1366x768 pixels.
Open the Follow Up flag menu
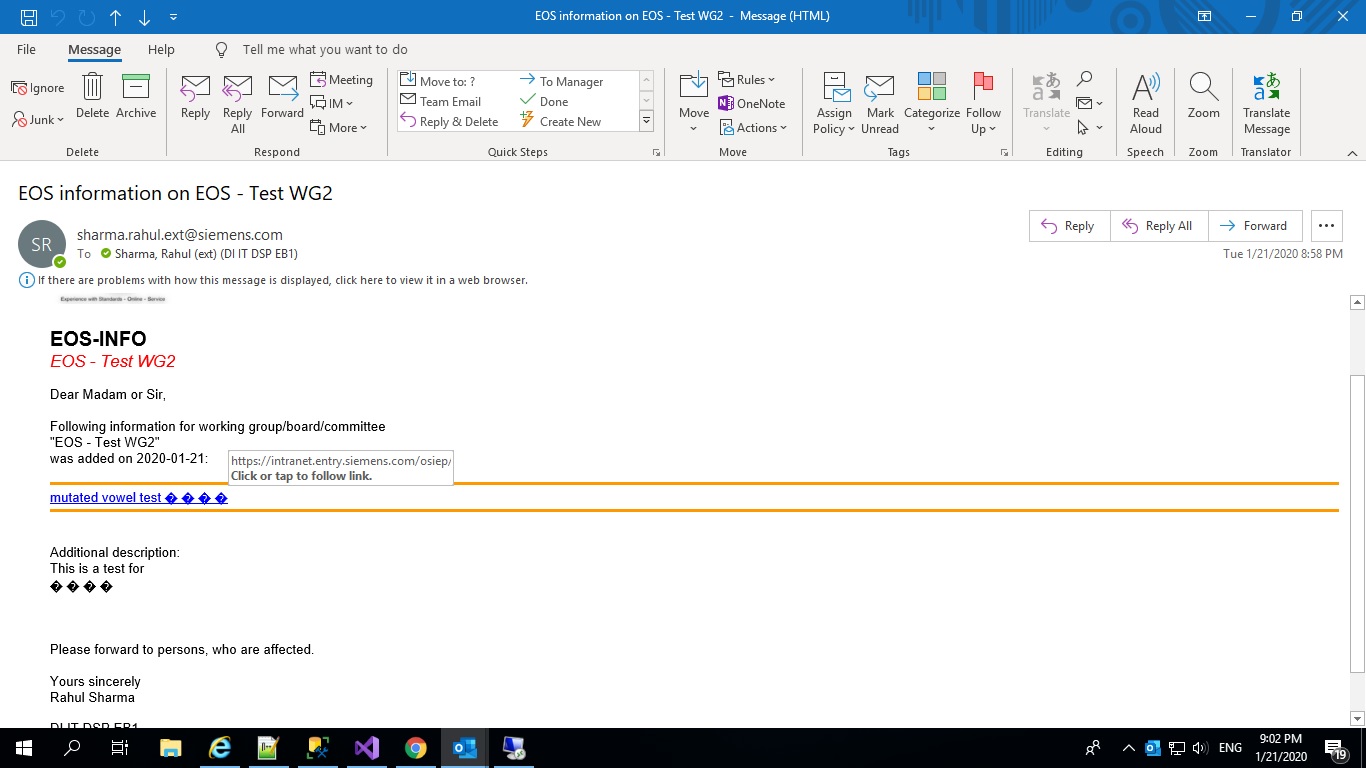tap(983, 104)
